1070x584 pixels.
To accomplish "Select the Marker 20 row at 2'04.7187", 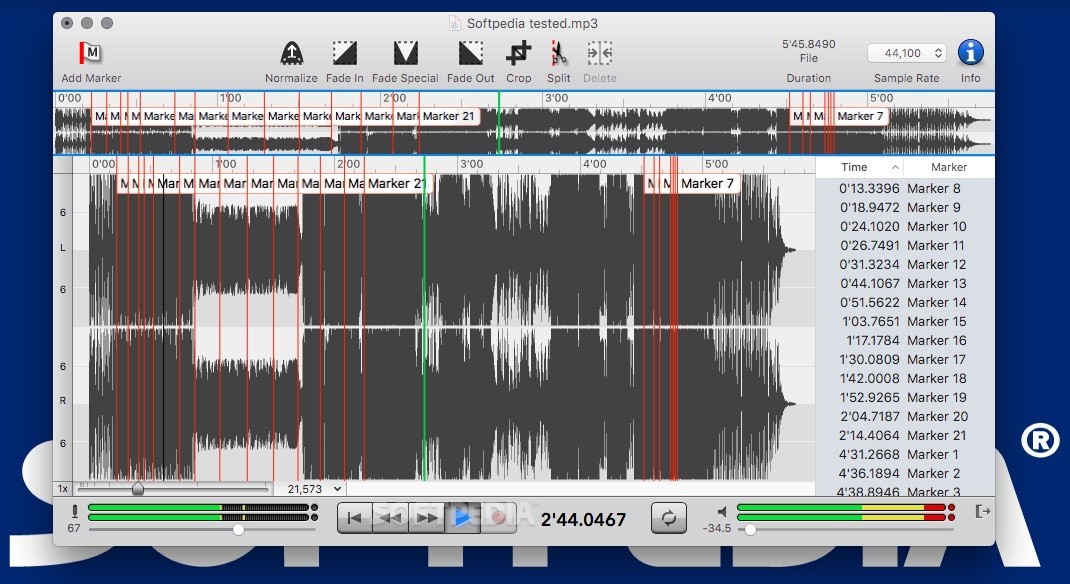I will click(905, 416).
